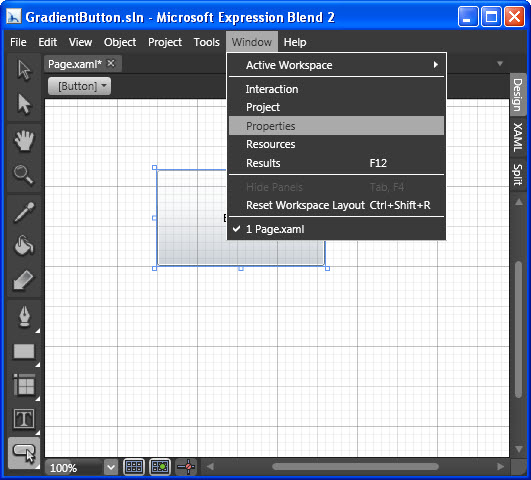The width and height of the screenshot is (531, 480).
Task: Switch to the Split view tab
Action: point(518,174)
